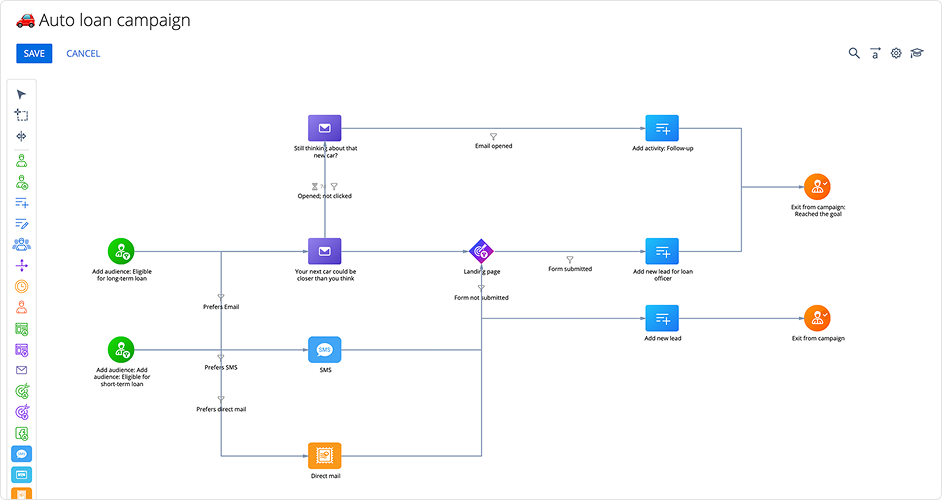Choose the purple cross-arrows gateway tool
This screenshot has width=942, height=500.
[21, 265]
